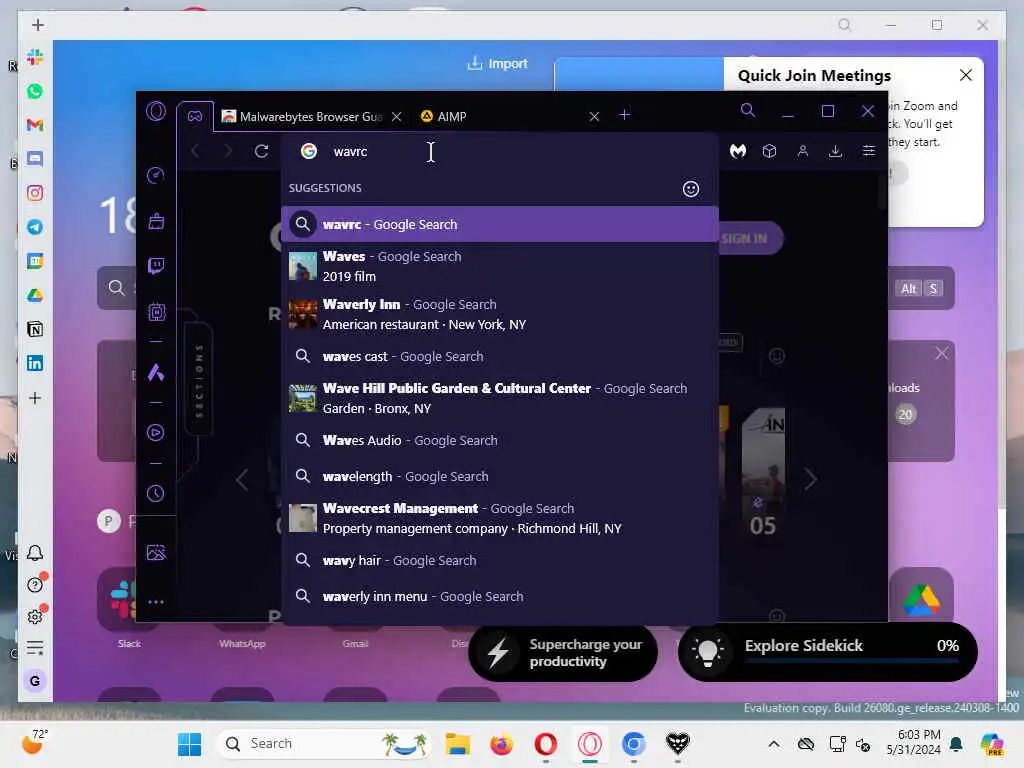Viewport: 1024px width, 768px height.
Task: Open WhatsApp in Sidekick sidebar
Action: (x=35, y=91)
